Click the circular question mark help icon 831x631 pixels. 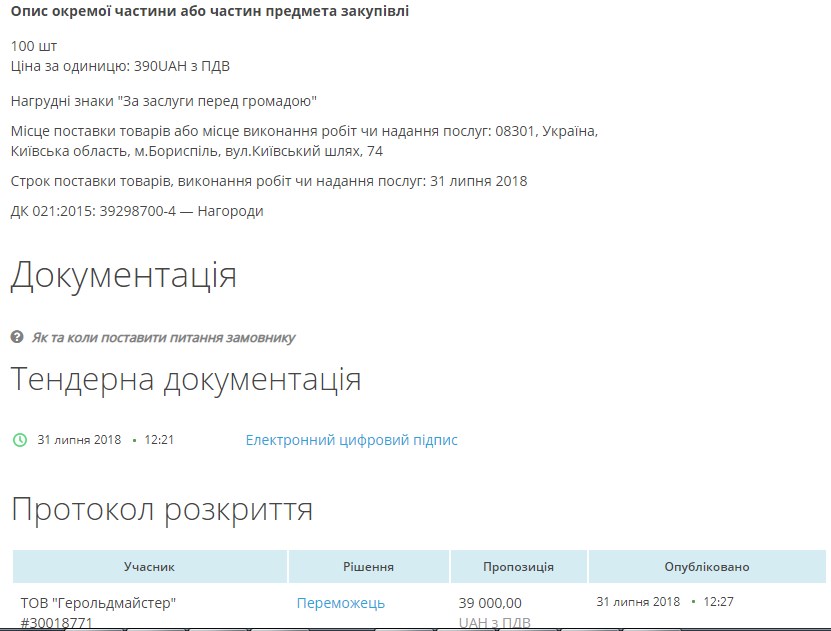[x=14, y=337]
